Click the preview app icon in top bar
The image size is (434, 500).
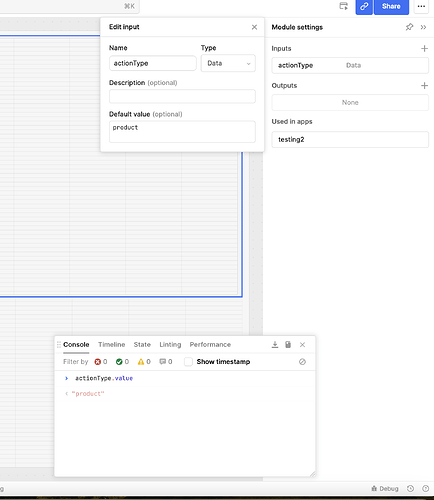344,6
